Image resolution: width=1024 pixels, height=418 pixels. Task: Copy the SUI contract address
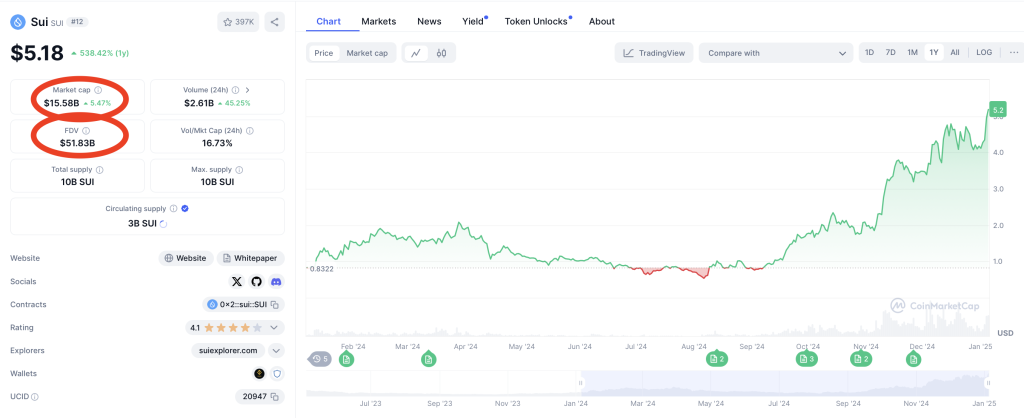click(275, 304)
